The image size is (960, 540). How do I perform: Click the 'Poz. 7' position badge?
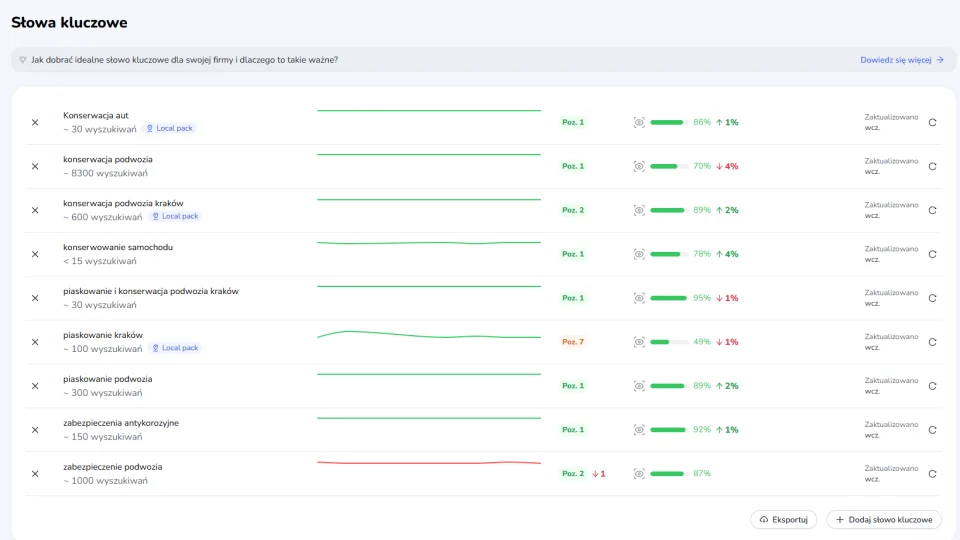coord(573,342)
